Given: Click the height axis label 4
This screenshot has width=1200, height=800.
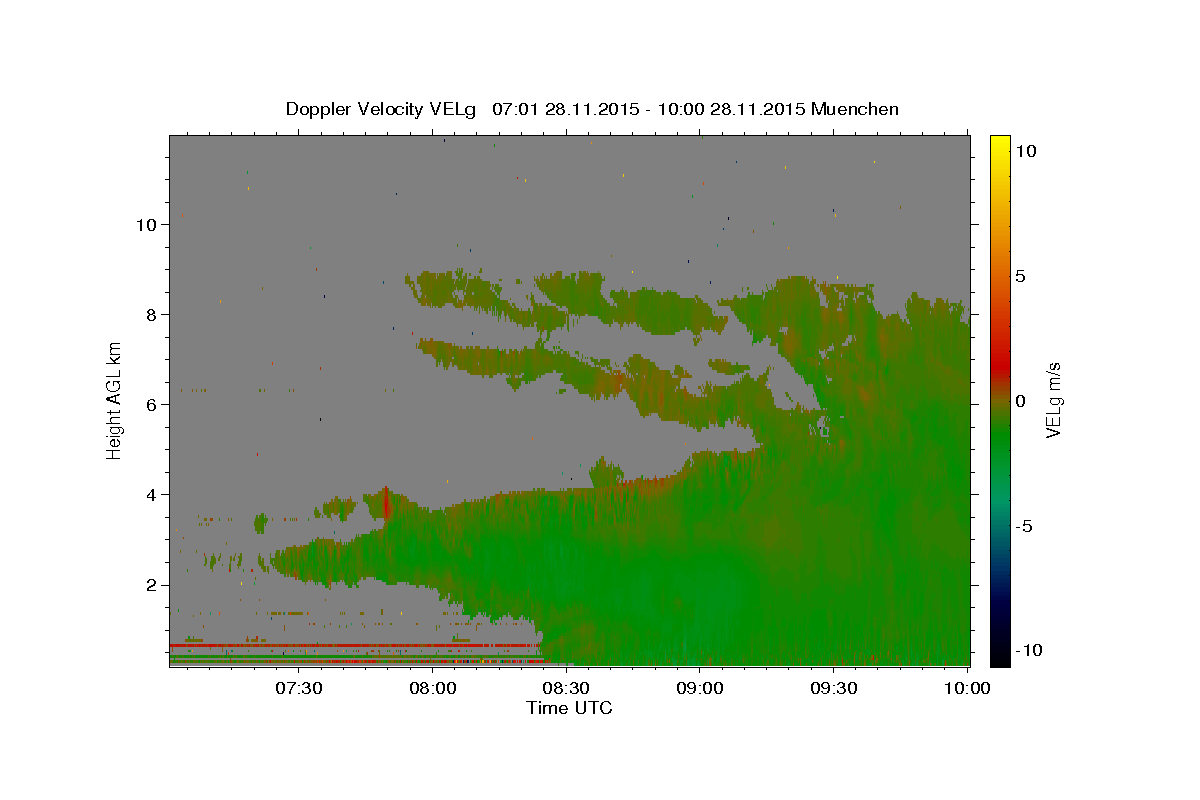Looking at the screenshot, I should coord(152,495).
